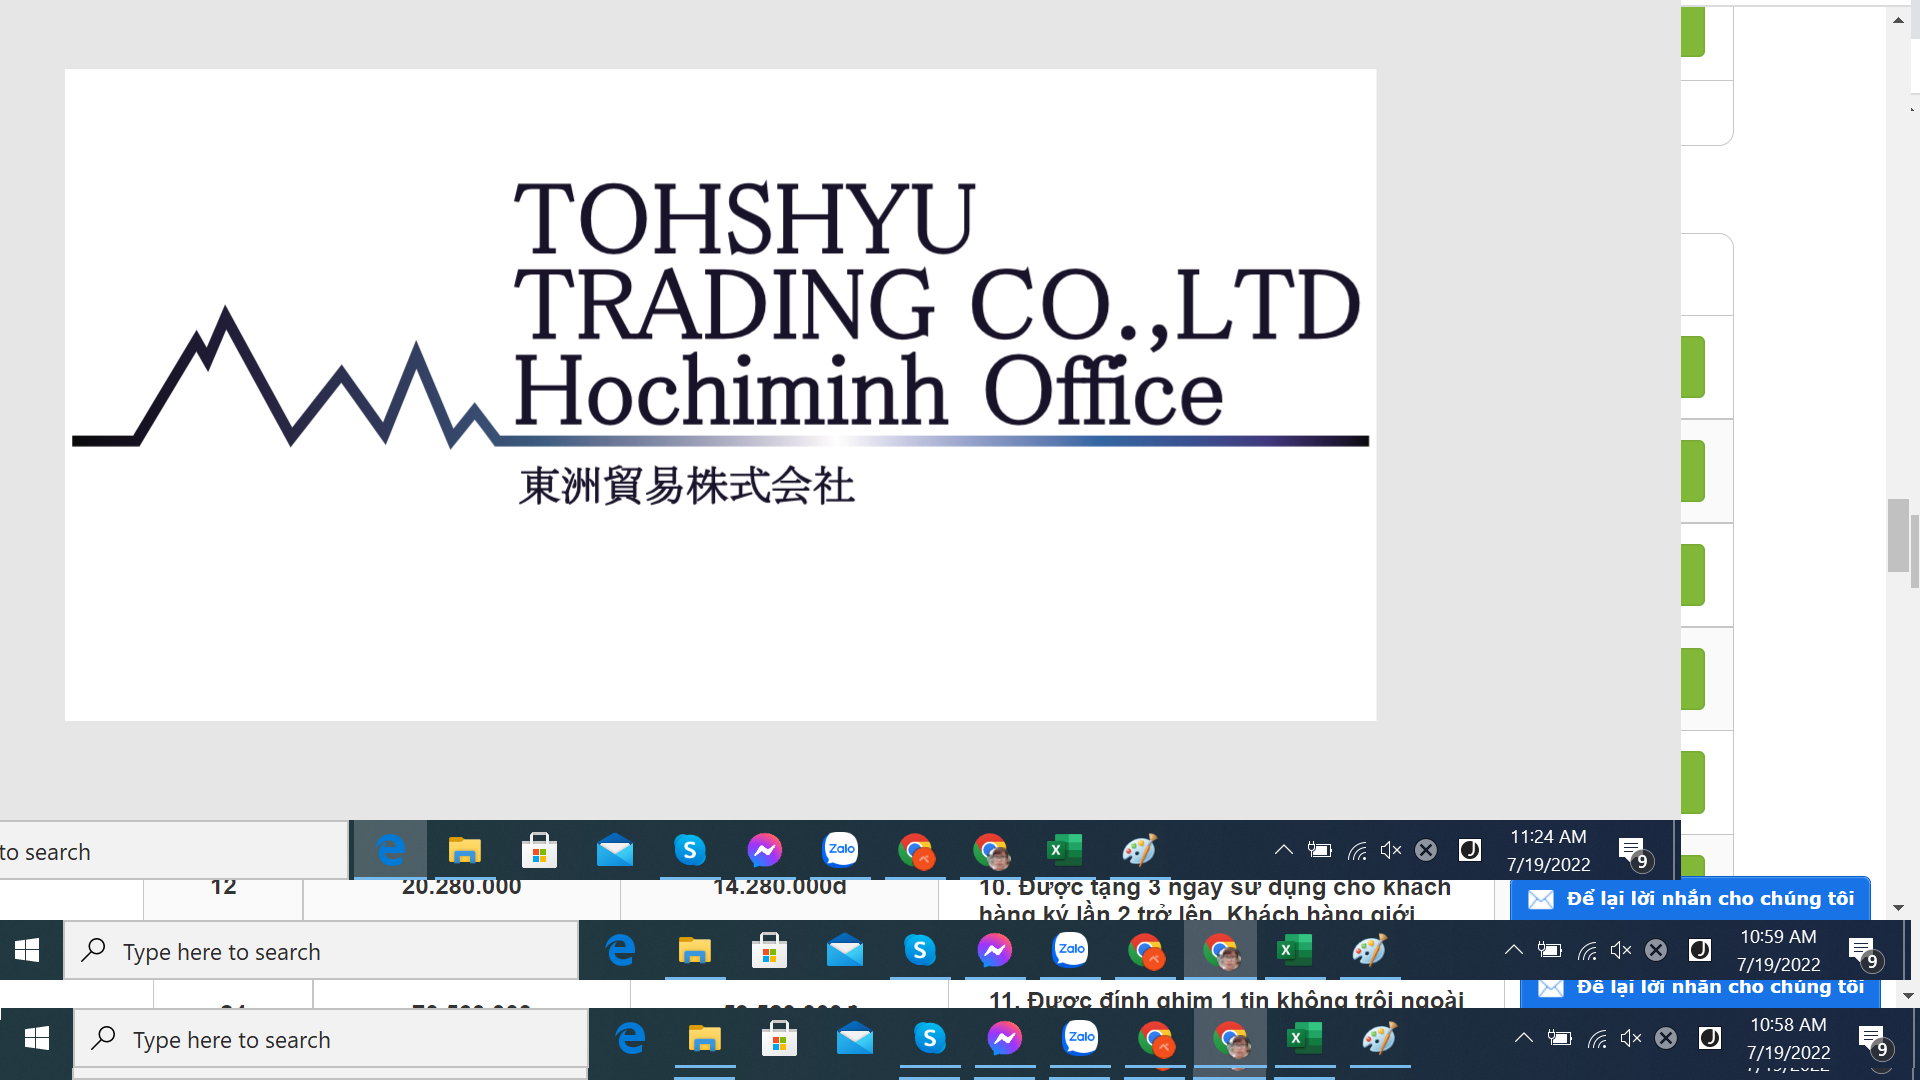
Task: Click the Wi-Fi icon in the 10:59 AM taskbar
Action: 1587,951
